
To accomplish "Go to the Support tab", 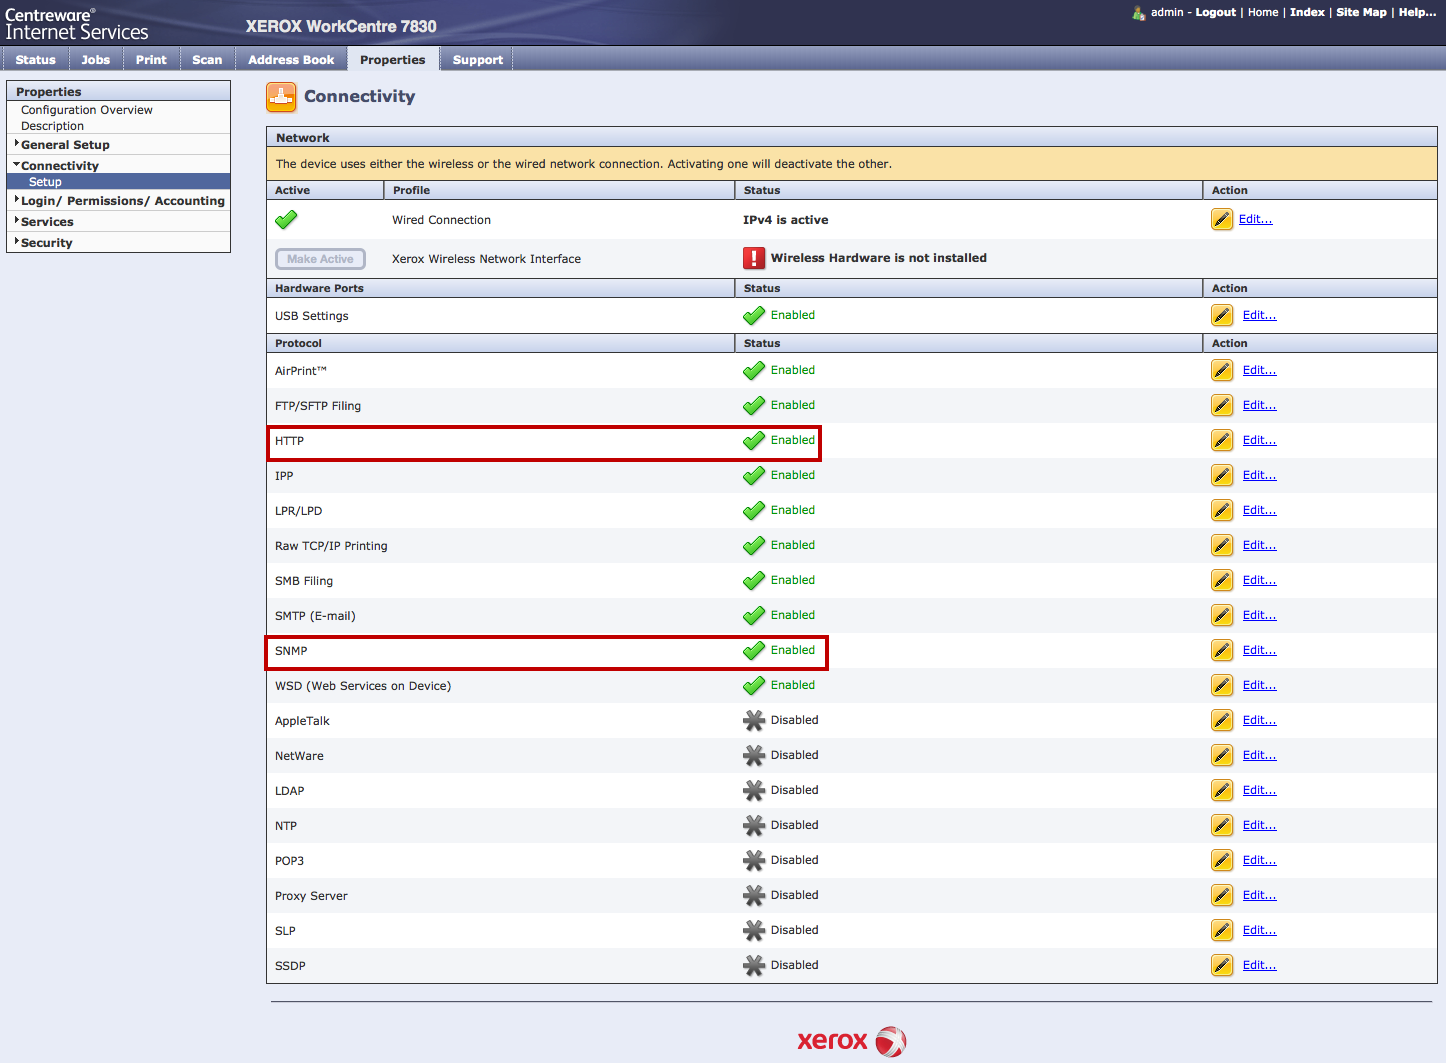I will coord(478,60).
